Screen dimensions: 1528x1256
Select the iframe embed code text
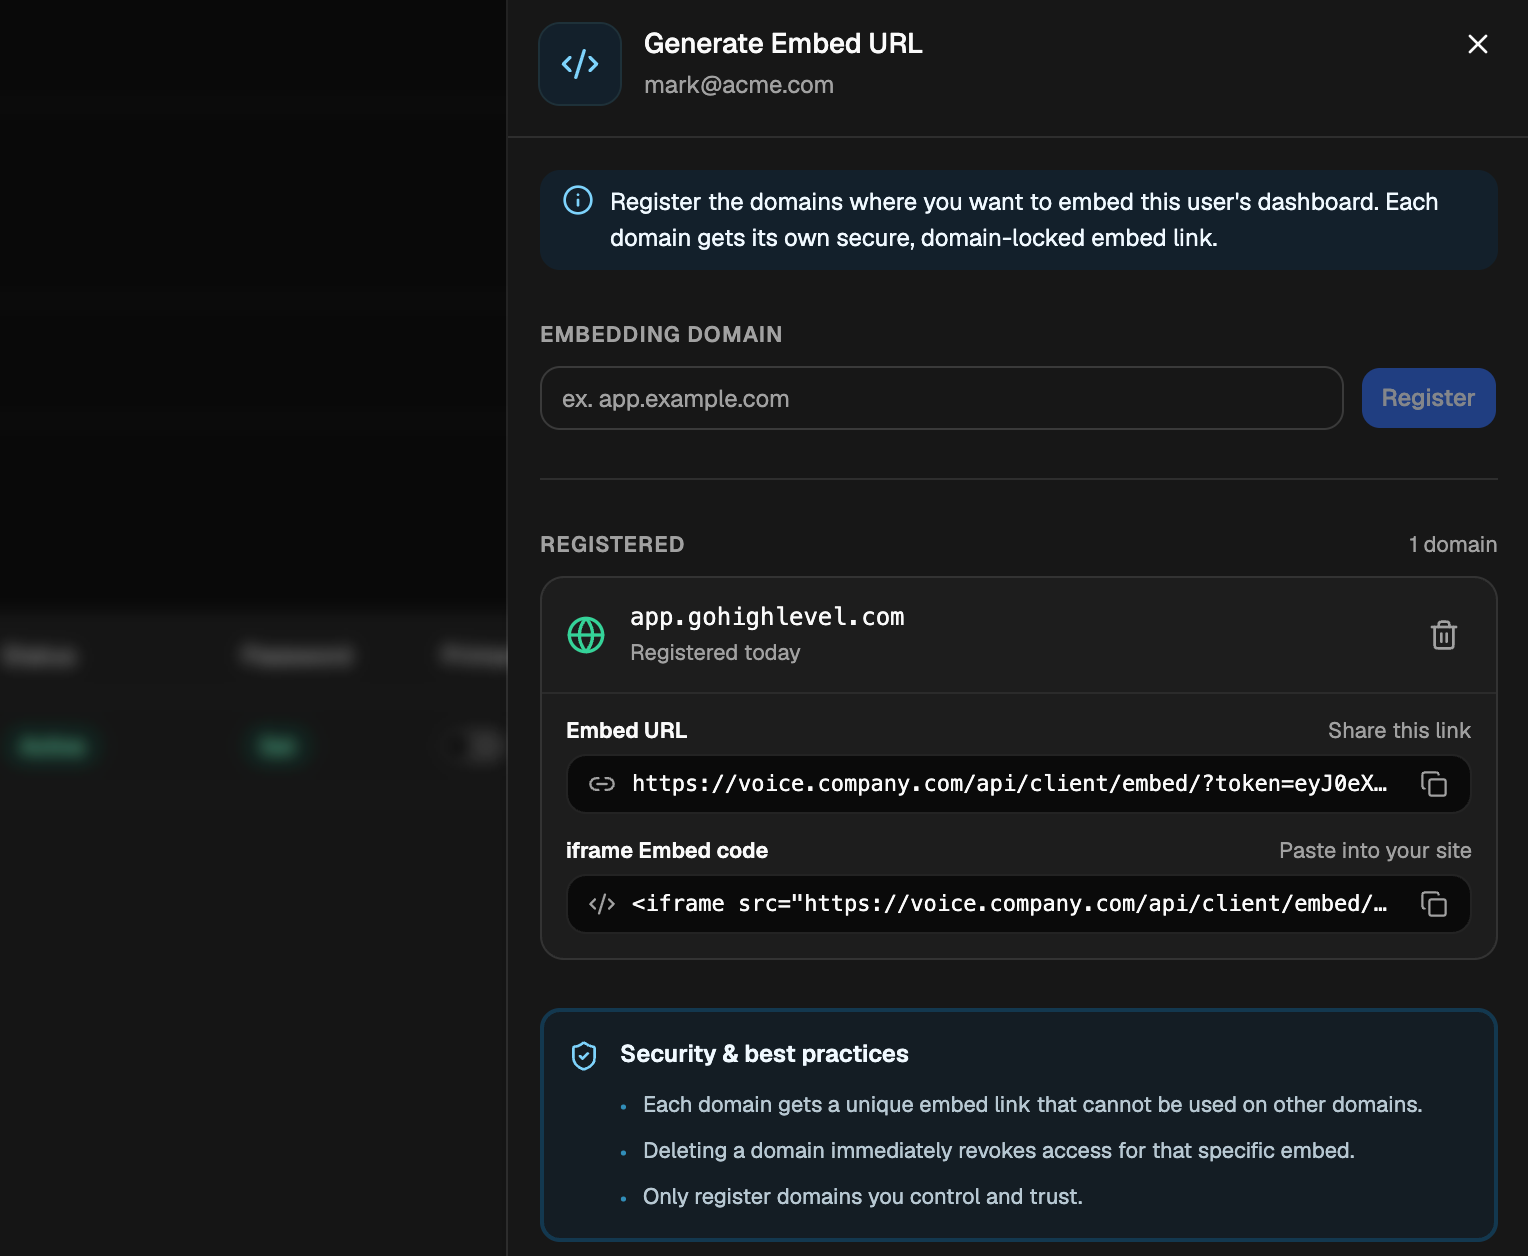(x=1009, y=904)
